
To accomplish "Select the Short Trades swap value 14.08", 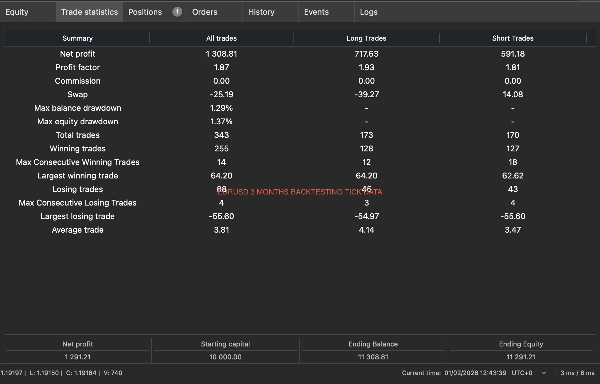I will 512,94.
